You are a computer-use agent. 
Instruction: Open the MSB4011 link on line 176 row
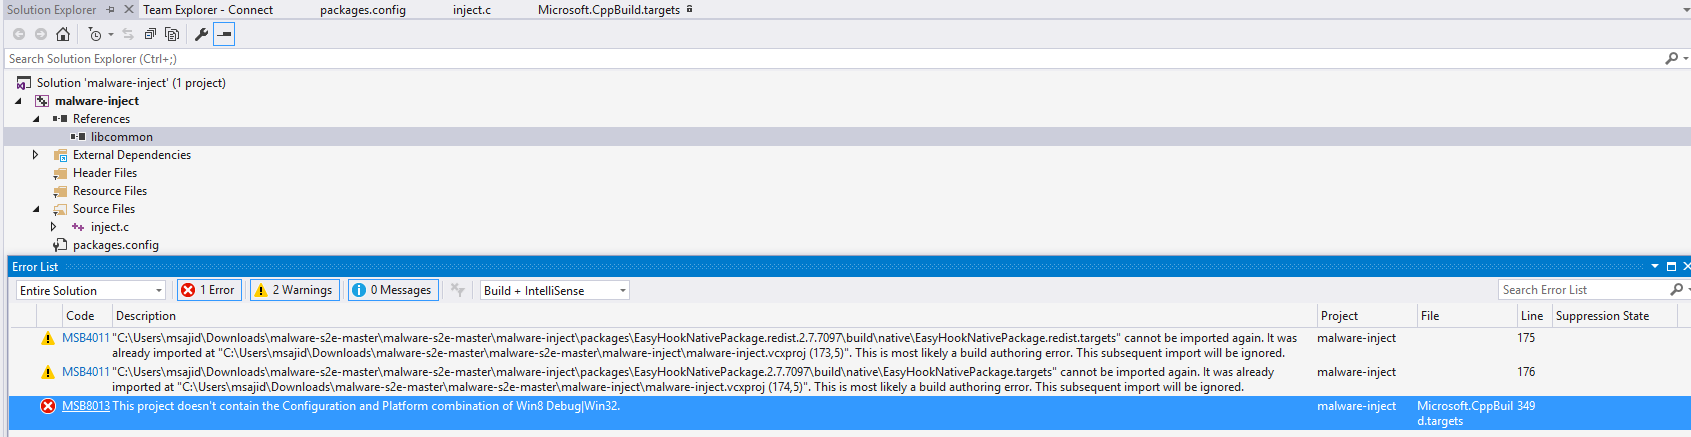coord(86,372)
